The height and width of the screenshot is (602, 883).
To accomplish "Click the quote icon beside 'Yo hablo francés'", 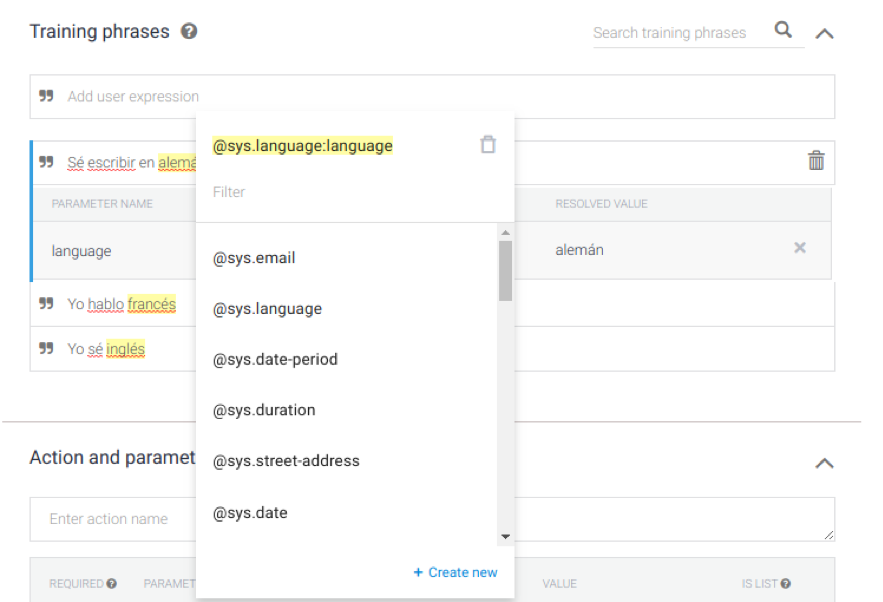I will pyautogui.click(x=46, y=304).
